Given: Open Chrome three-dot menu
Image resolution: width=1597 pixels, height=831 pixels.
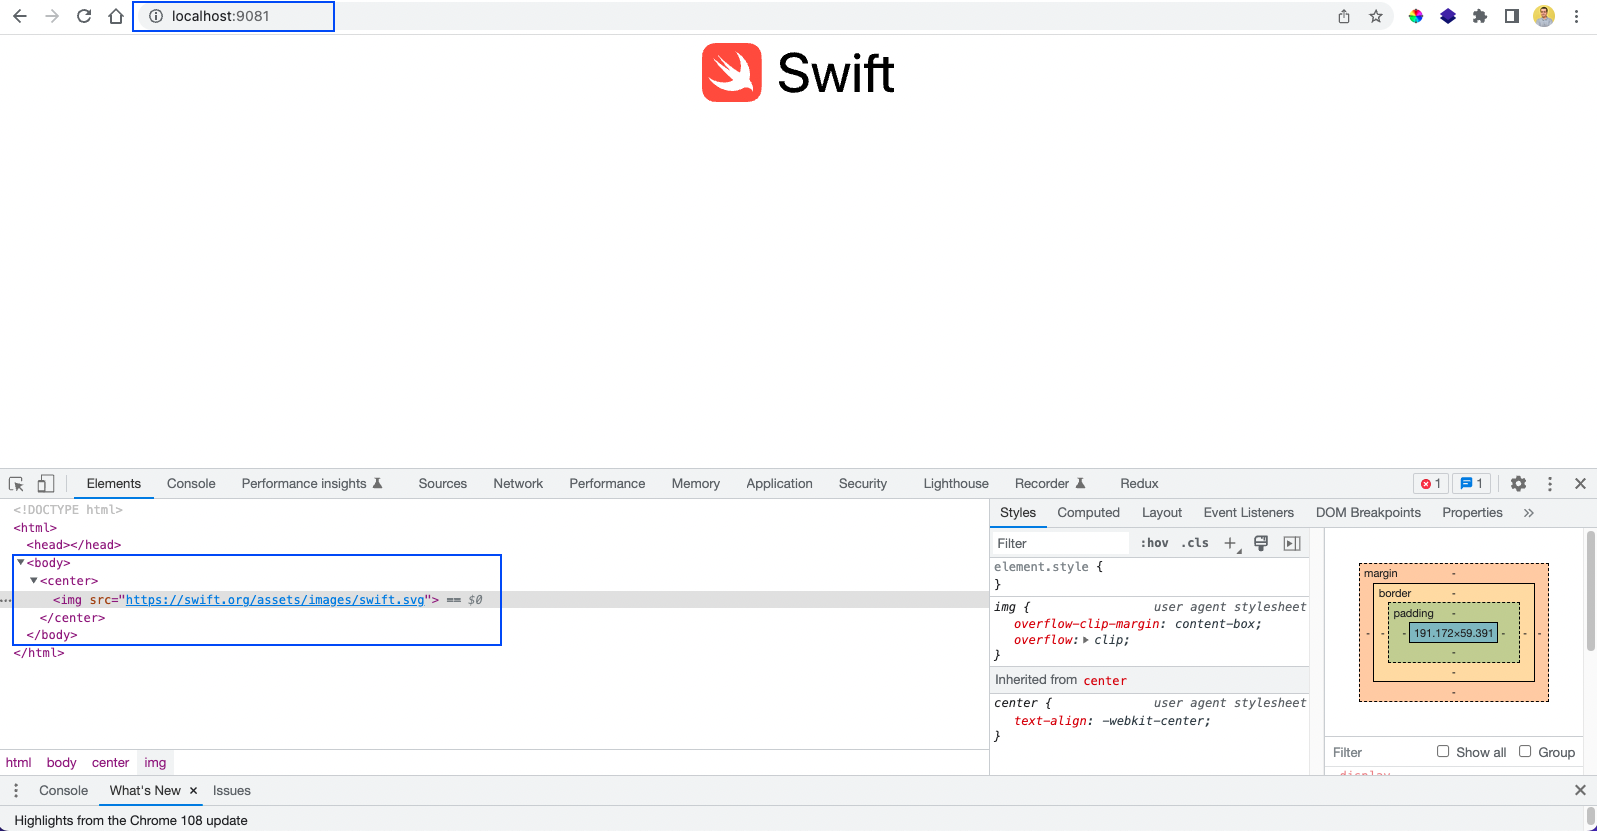Looking at the screenshot, I should (x=1576, y=16).
